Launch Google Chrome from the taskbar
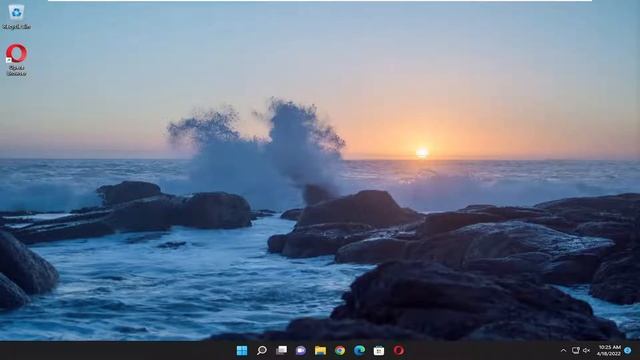640x360 pixels. click(340, 350)
